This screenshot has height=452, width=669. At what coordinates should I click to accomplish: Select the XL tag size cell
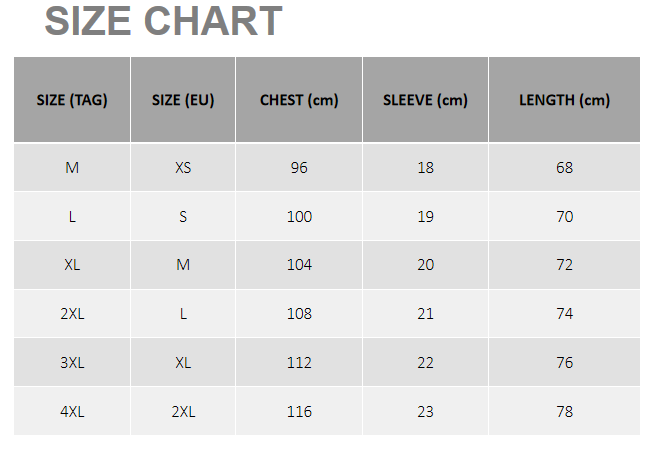click(72, 265)
